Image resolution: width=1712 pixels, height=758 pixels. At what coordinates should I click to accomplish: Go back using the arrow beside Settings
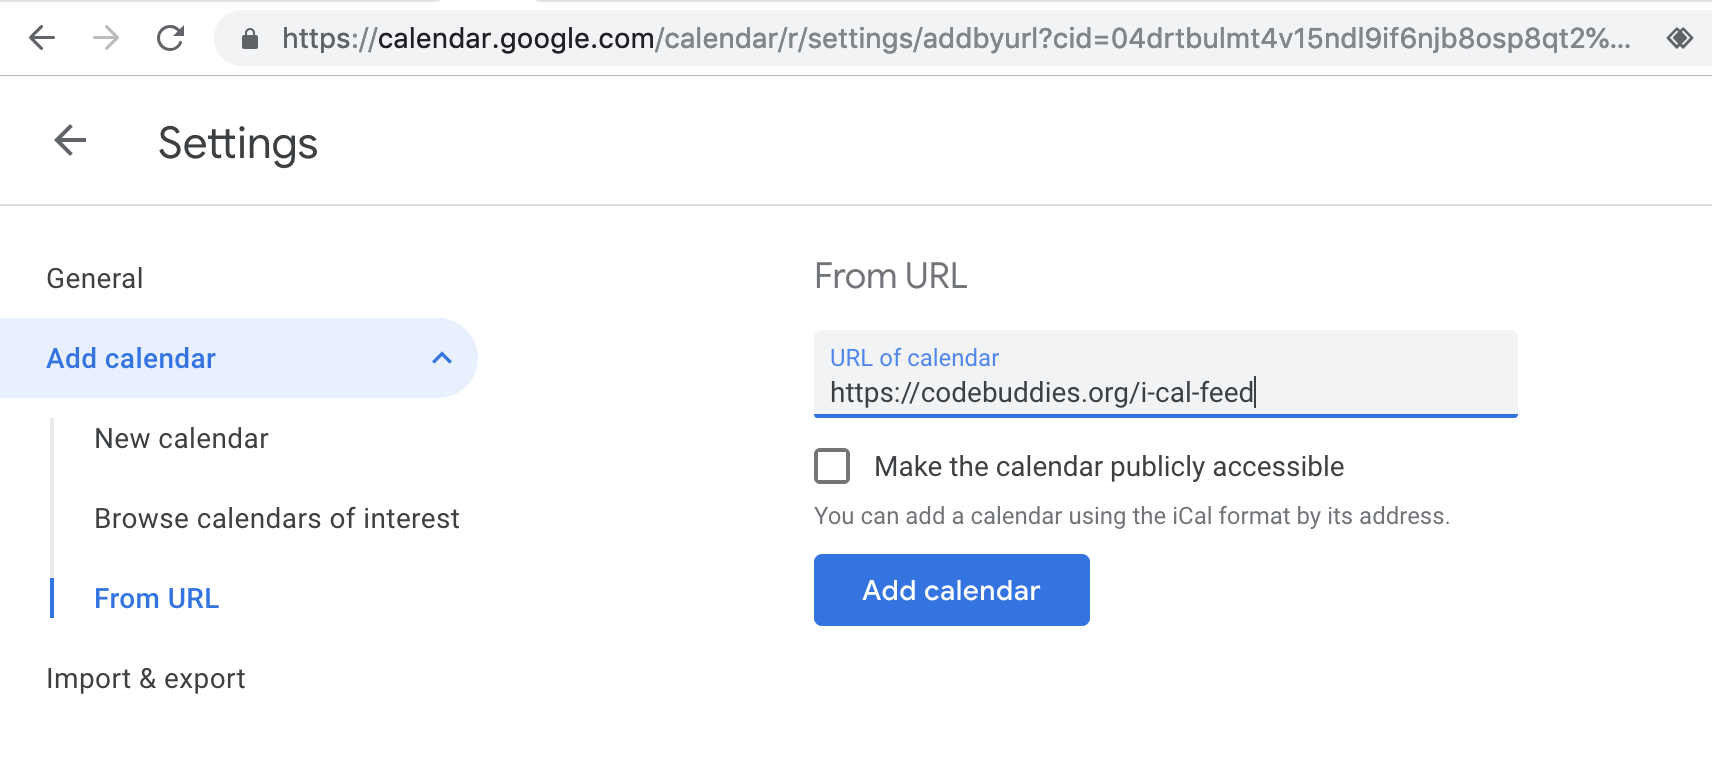tap(70, 141)
